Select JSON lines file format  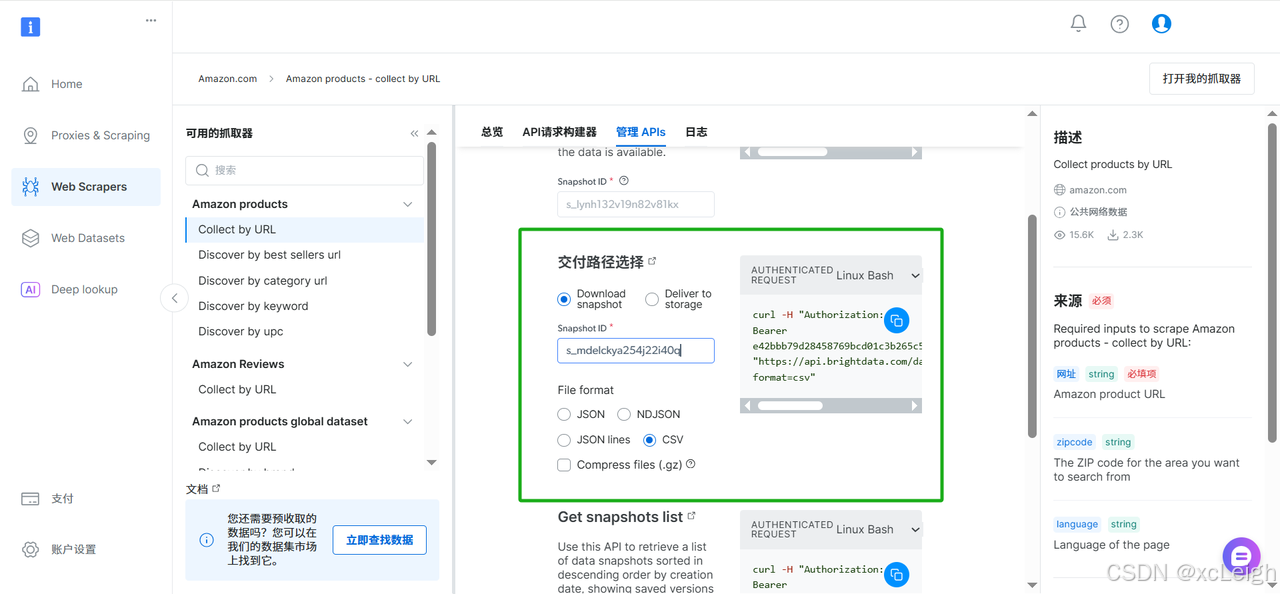[x=564, y=440]
